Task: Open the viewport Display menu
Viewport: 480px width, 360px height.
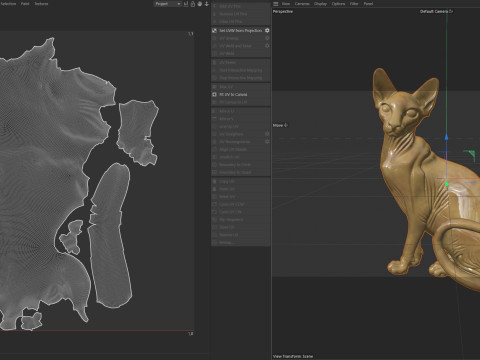Action: (320, 4)
